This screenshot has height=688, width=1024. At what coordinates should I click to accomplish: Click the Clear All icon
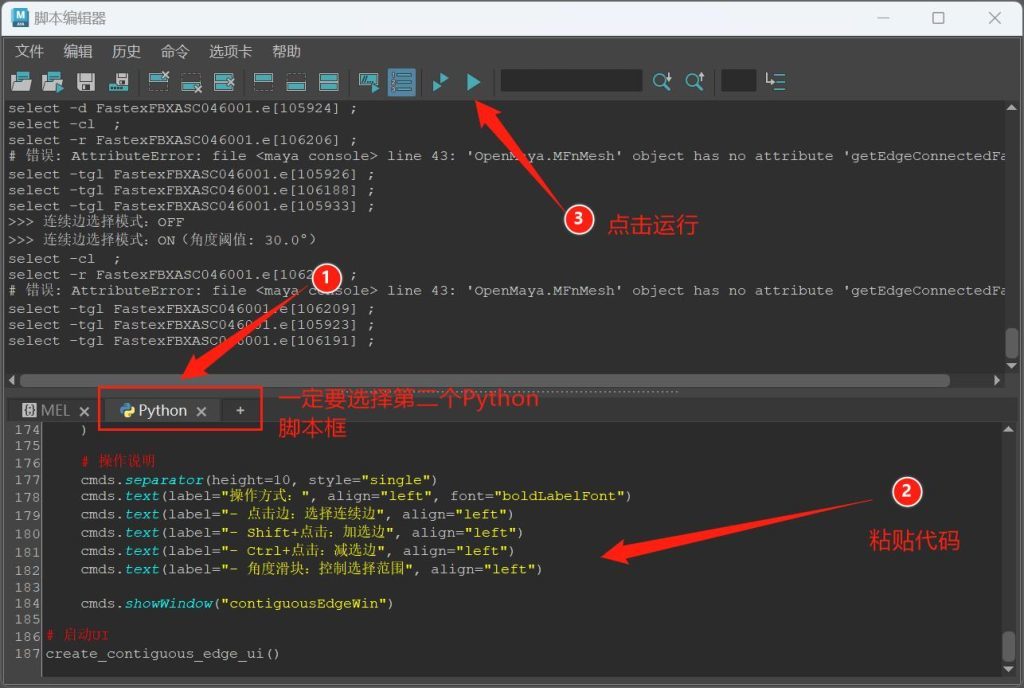(x=224, y=82)
